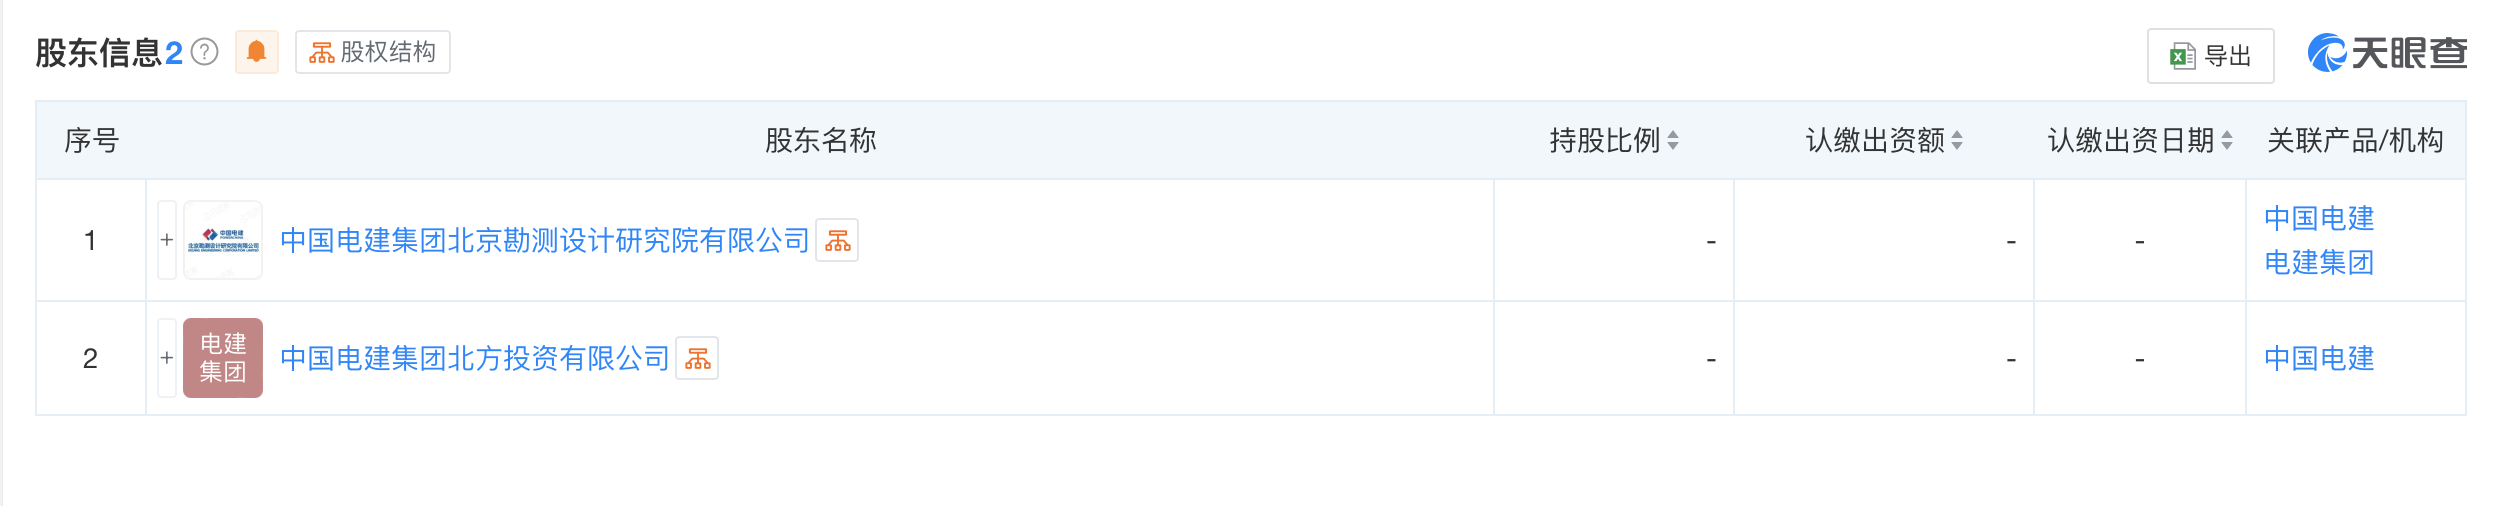Export the shareholder table with 导出
This screenshot has height=506, width=2498.
(x=2210, y=56)
